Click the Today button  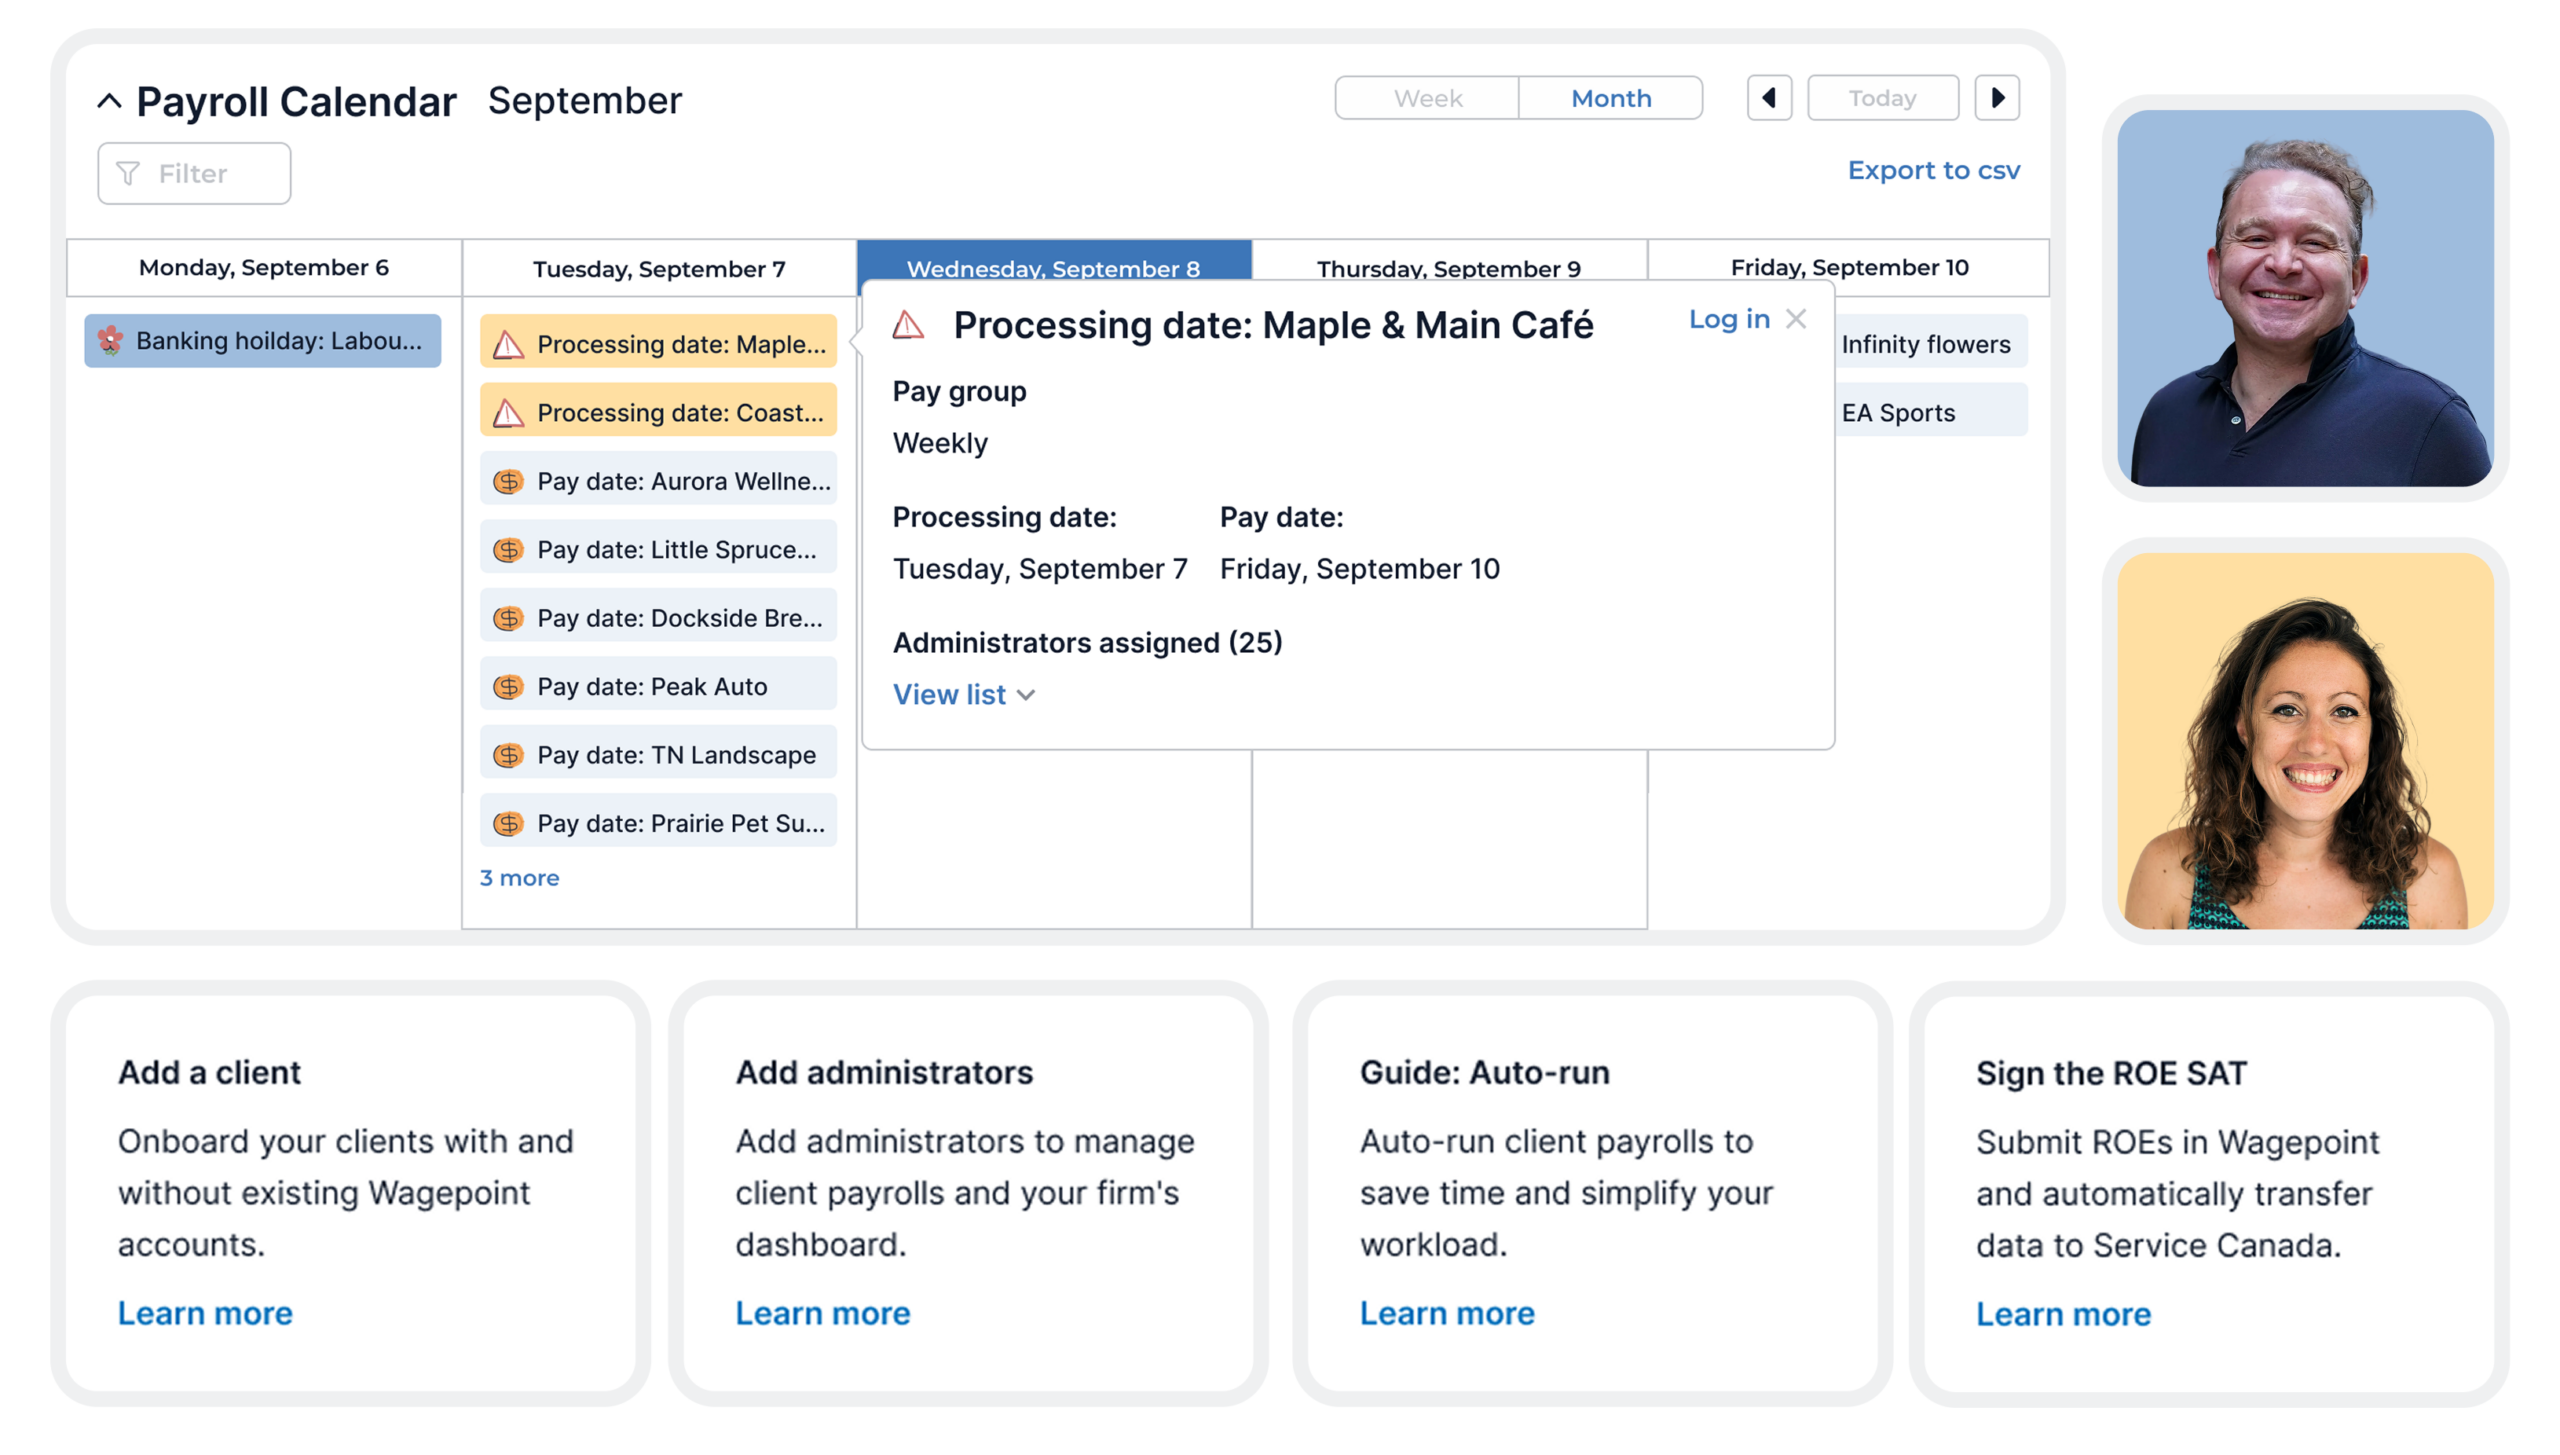[x=1882, y=97]
